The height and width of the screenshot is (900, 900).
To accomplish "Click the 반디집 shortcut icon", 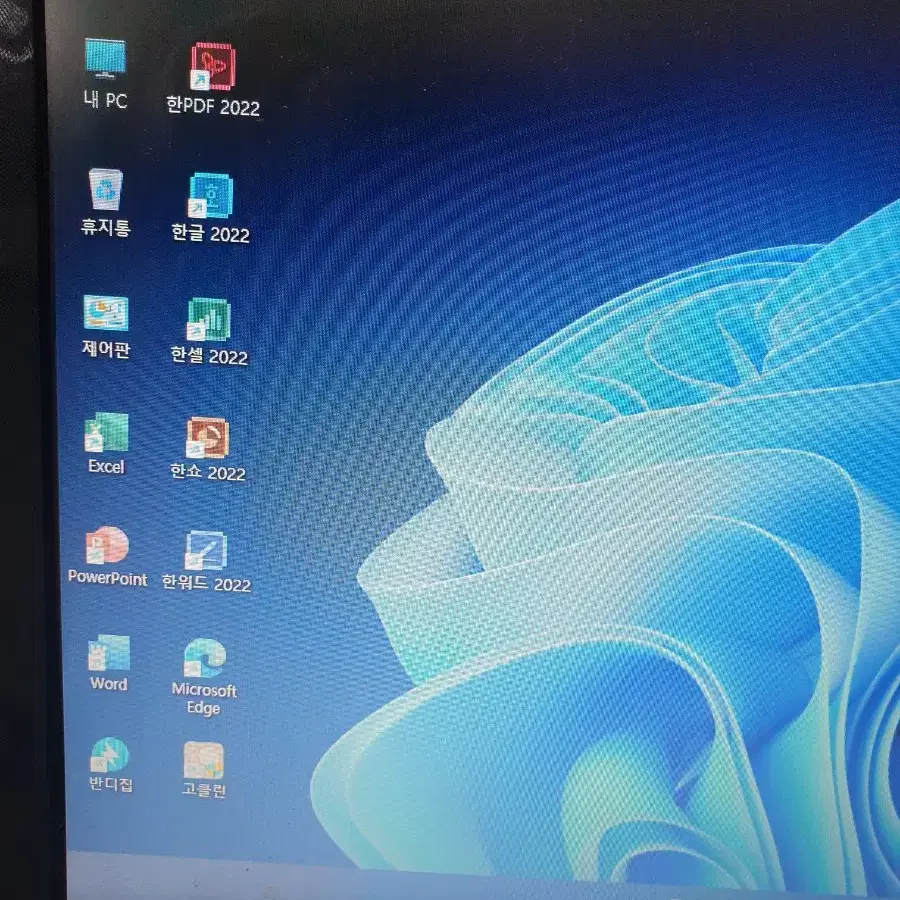I will pos(110,755).
